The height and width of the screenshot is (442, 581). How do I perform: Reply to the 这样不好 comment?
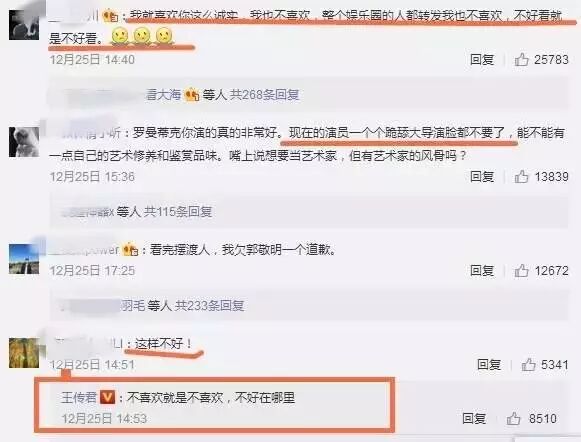489,365
